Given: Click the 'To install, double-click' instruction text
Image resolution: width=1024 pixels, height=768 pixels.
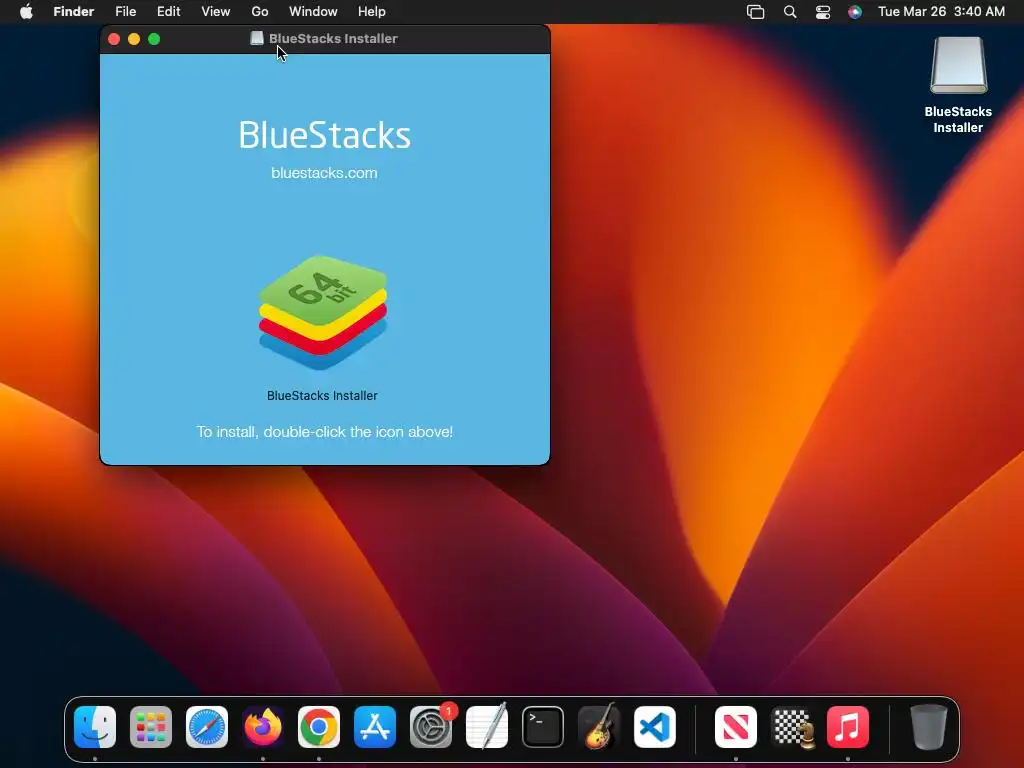Looking at the screenshot, I should 325,432.
